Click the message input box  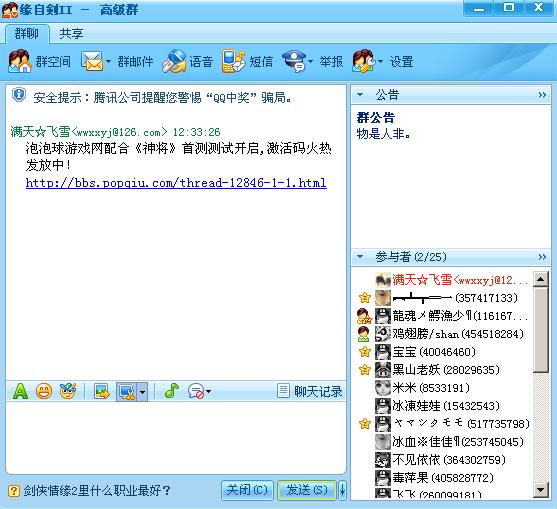[176, 438]
